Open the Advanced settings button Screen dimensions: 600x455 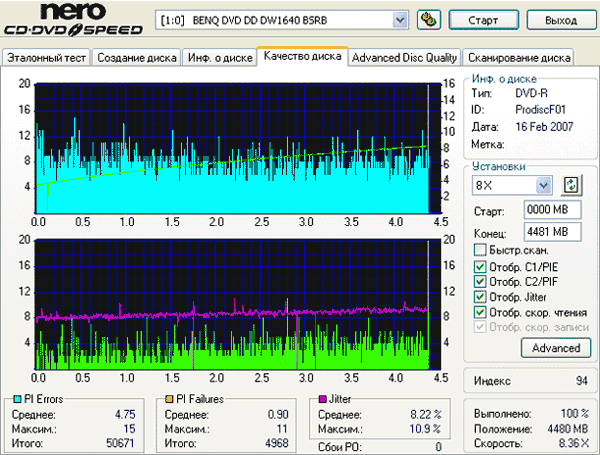pos(555,348)
